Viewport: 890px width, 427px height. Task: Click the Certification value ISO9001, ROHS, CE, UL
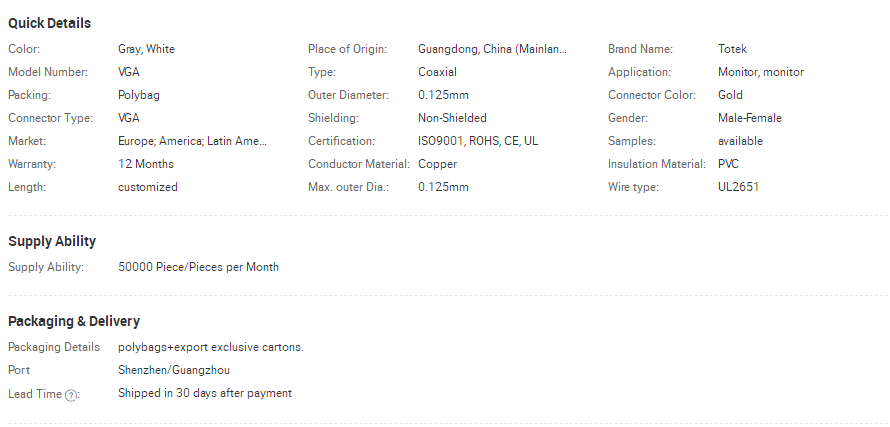click(478, 141)
